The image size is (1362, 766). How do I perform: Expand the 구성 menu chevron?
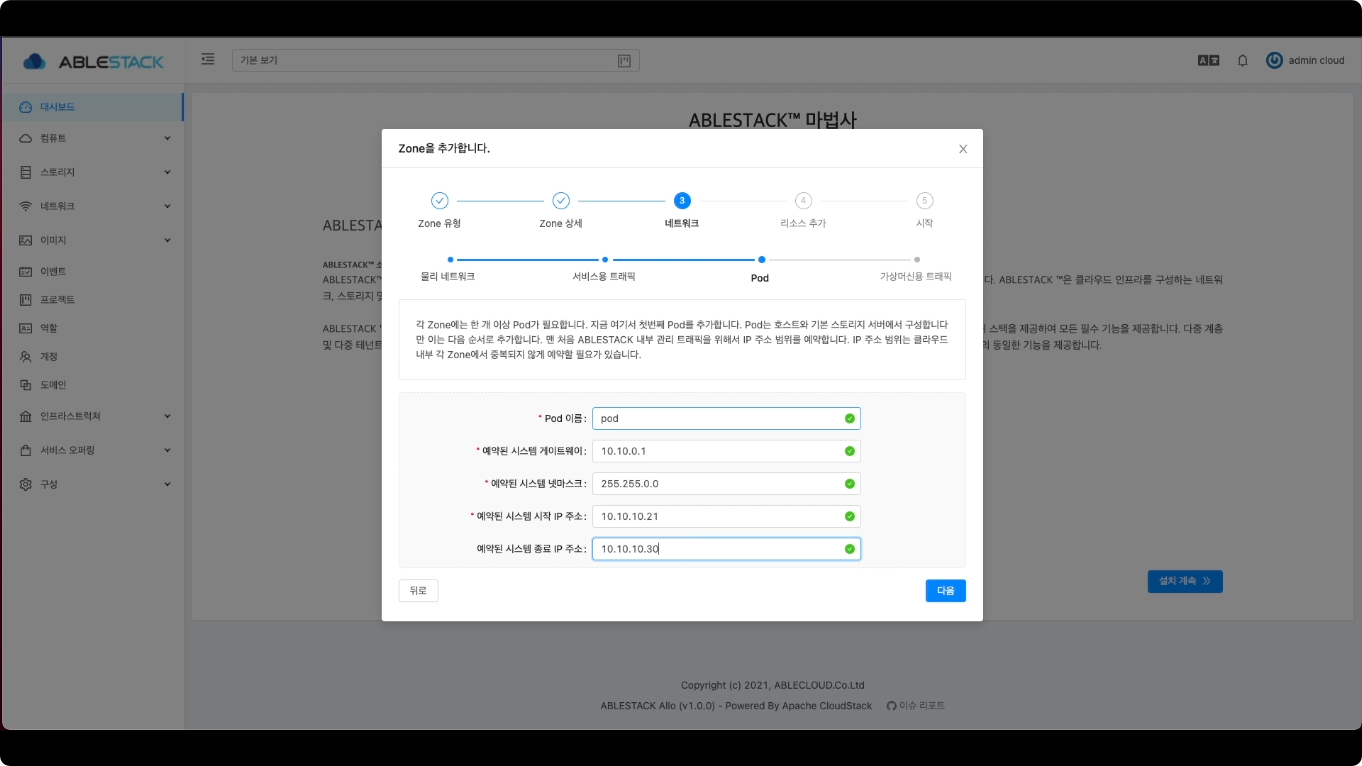click(x=167, y=484)
